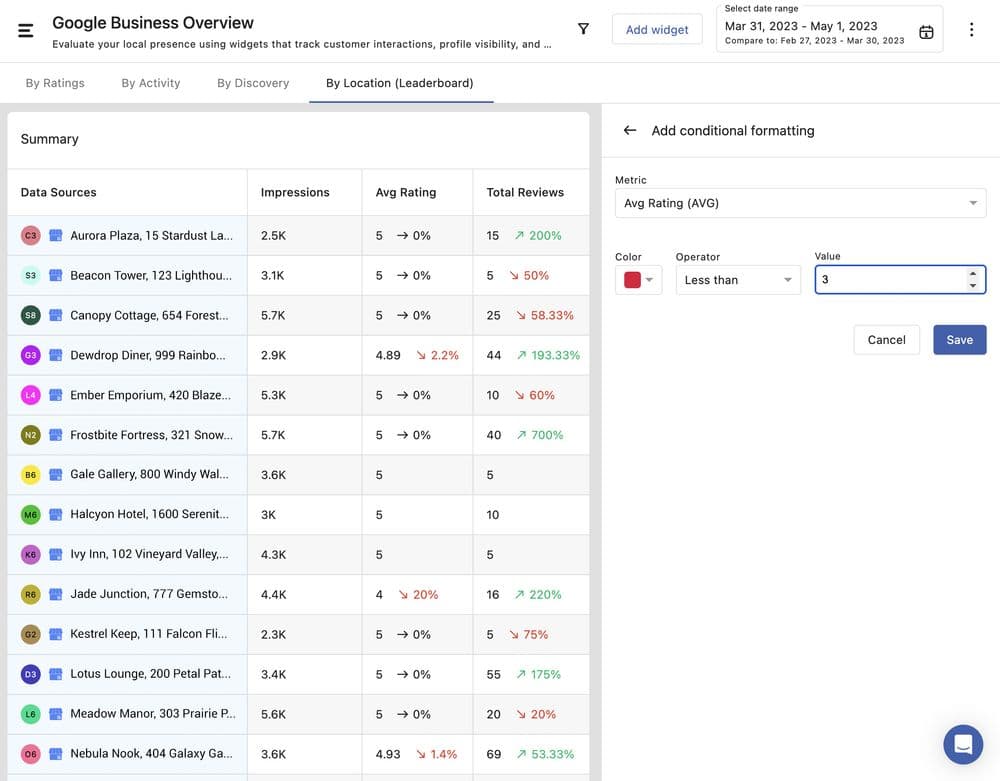
Task: Open the chat support bubble
Action: 963,744
